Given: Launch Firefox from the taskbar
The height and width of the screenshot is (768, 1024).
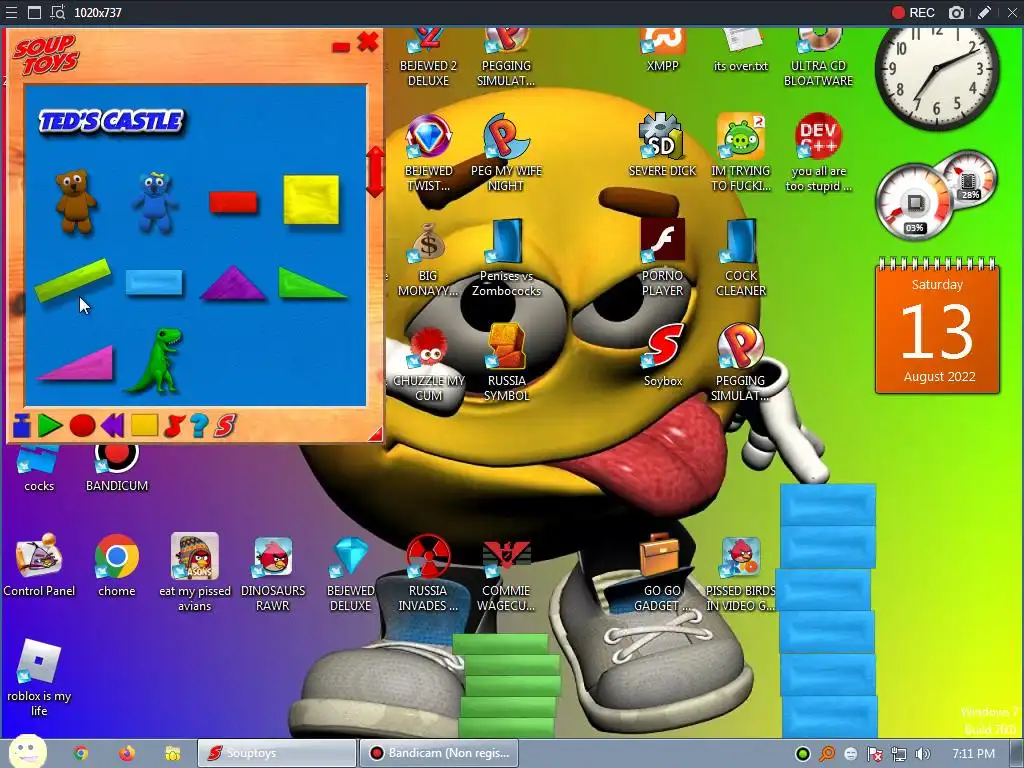Looking at the screenshot, I should pyautogui.click(x=127, y=753).
